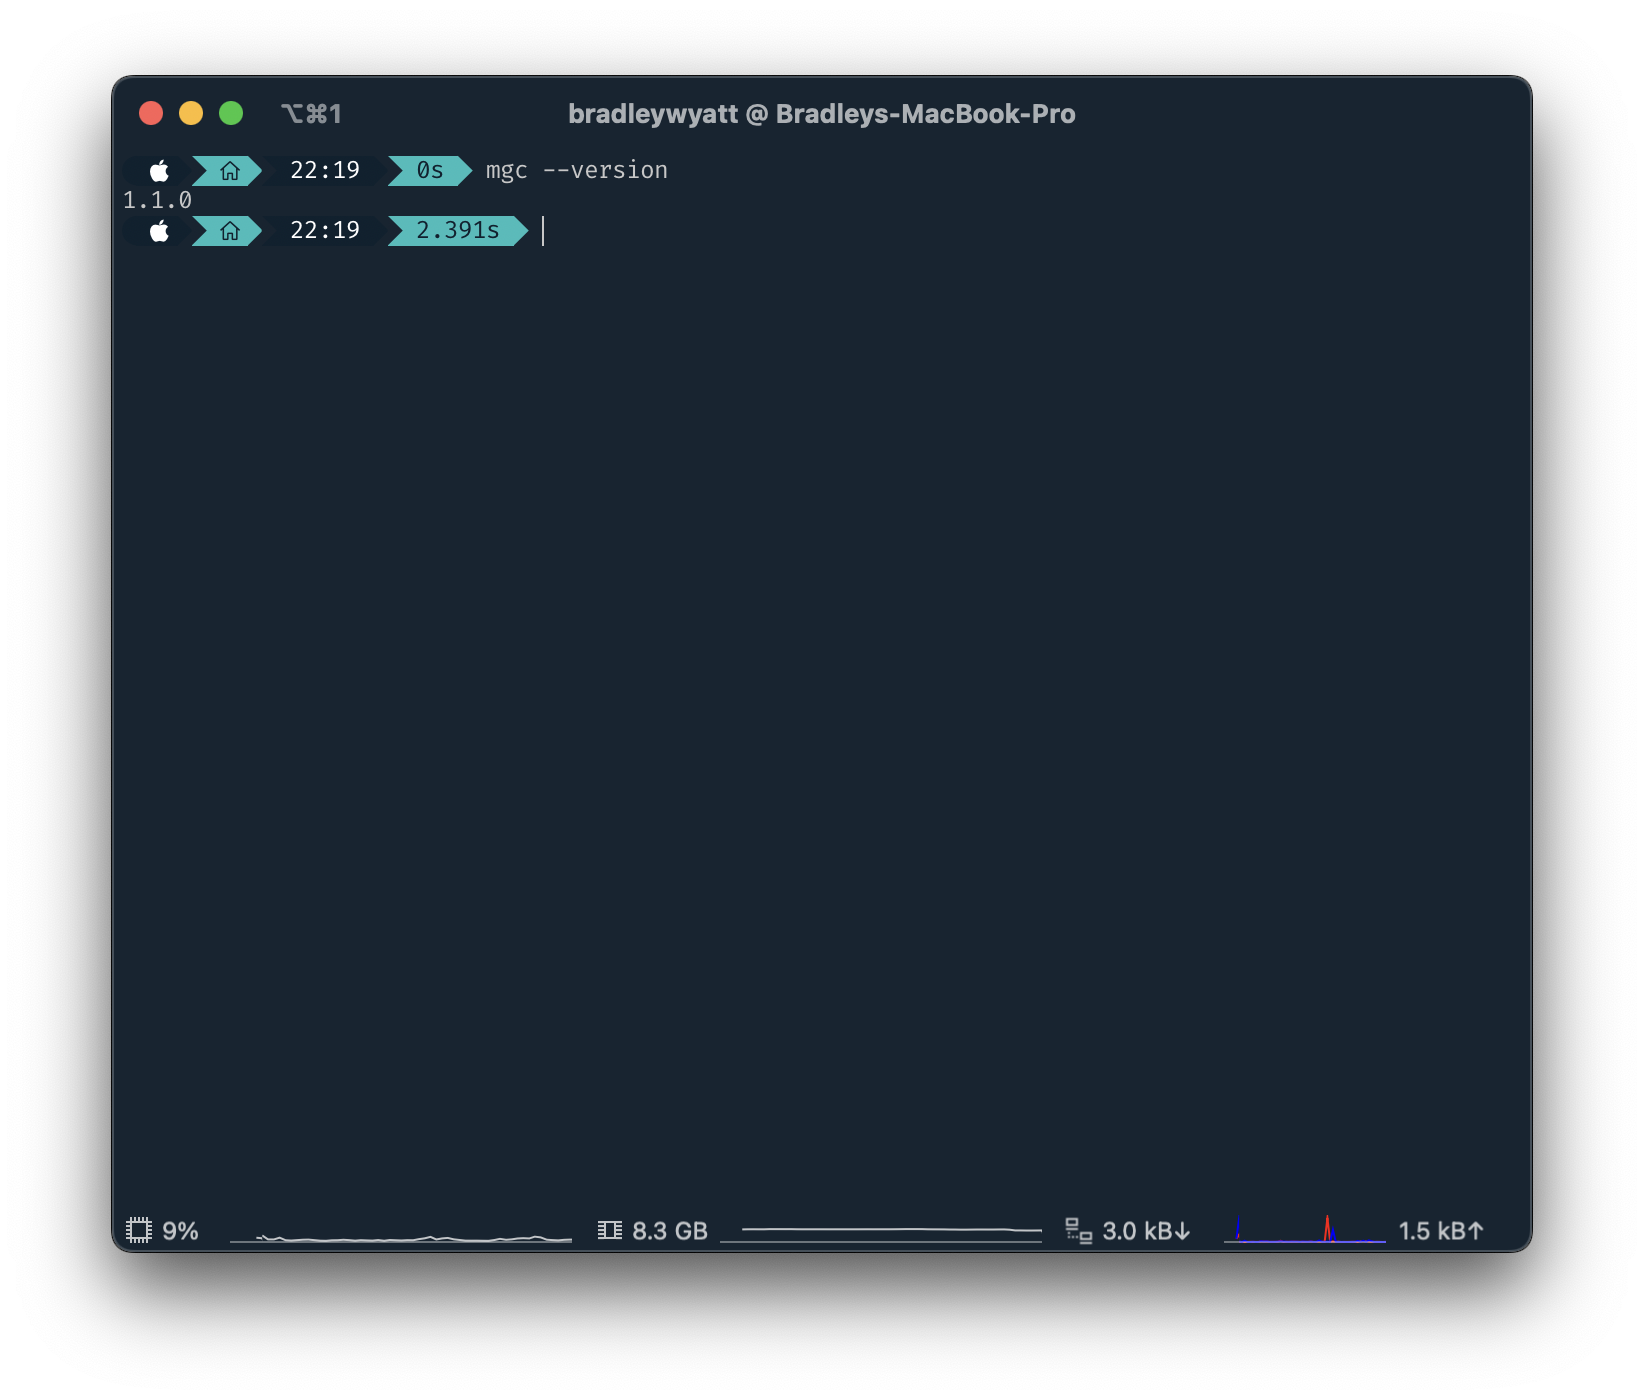Image resolution: width=1644 pixels, height=1400 pixels.
Task: Click the 2.391s duration segment
Action: pos(458,231)
